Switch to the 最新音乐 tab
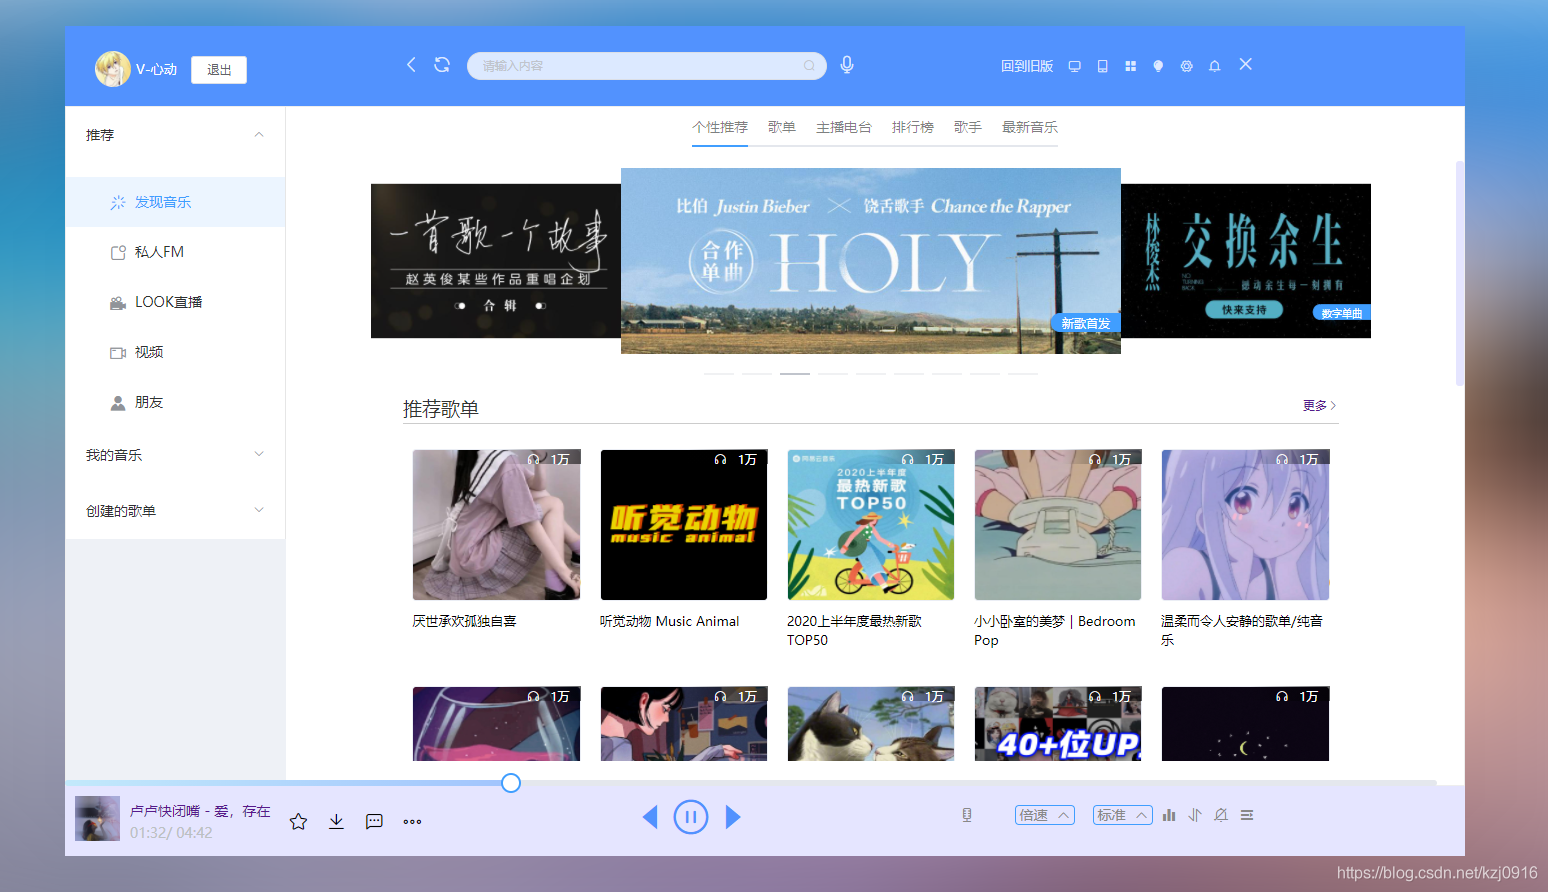This screenshot has height=892, width=1548. (1030, 127)
